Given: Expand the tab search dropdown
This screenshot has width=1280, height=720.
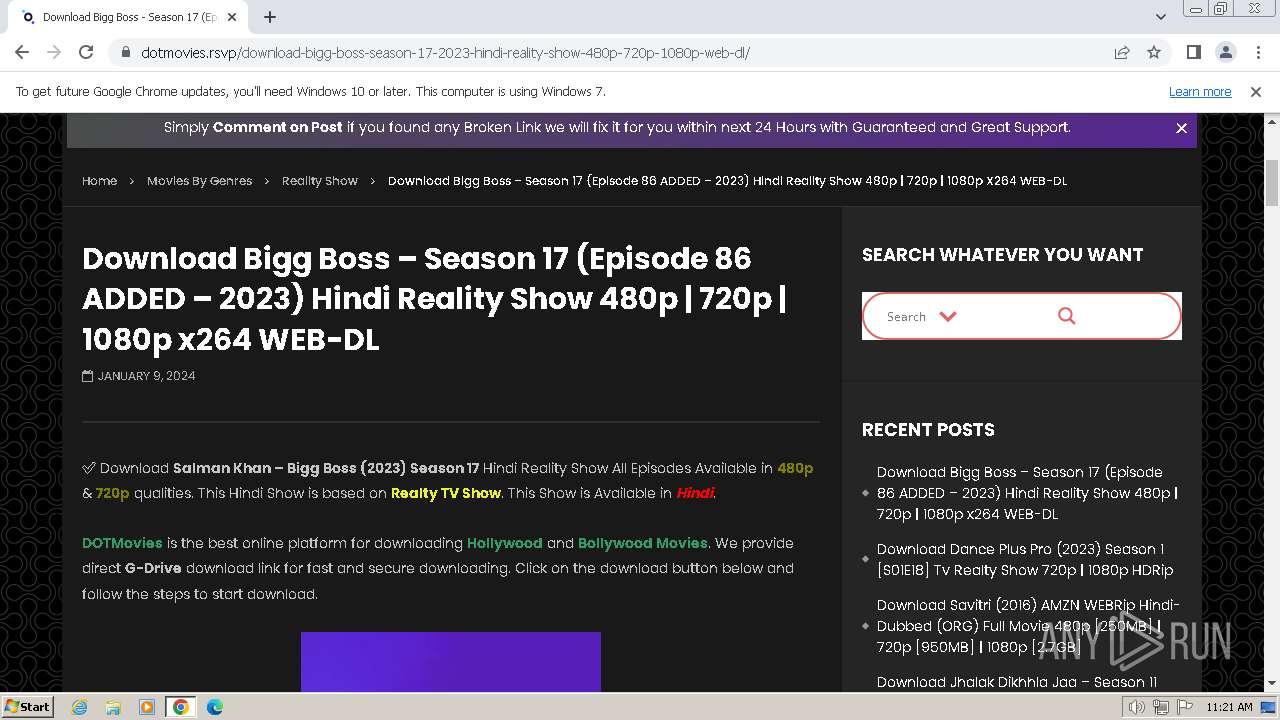Looking at the screenshot, I should point(1160,17).
